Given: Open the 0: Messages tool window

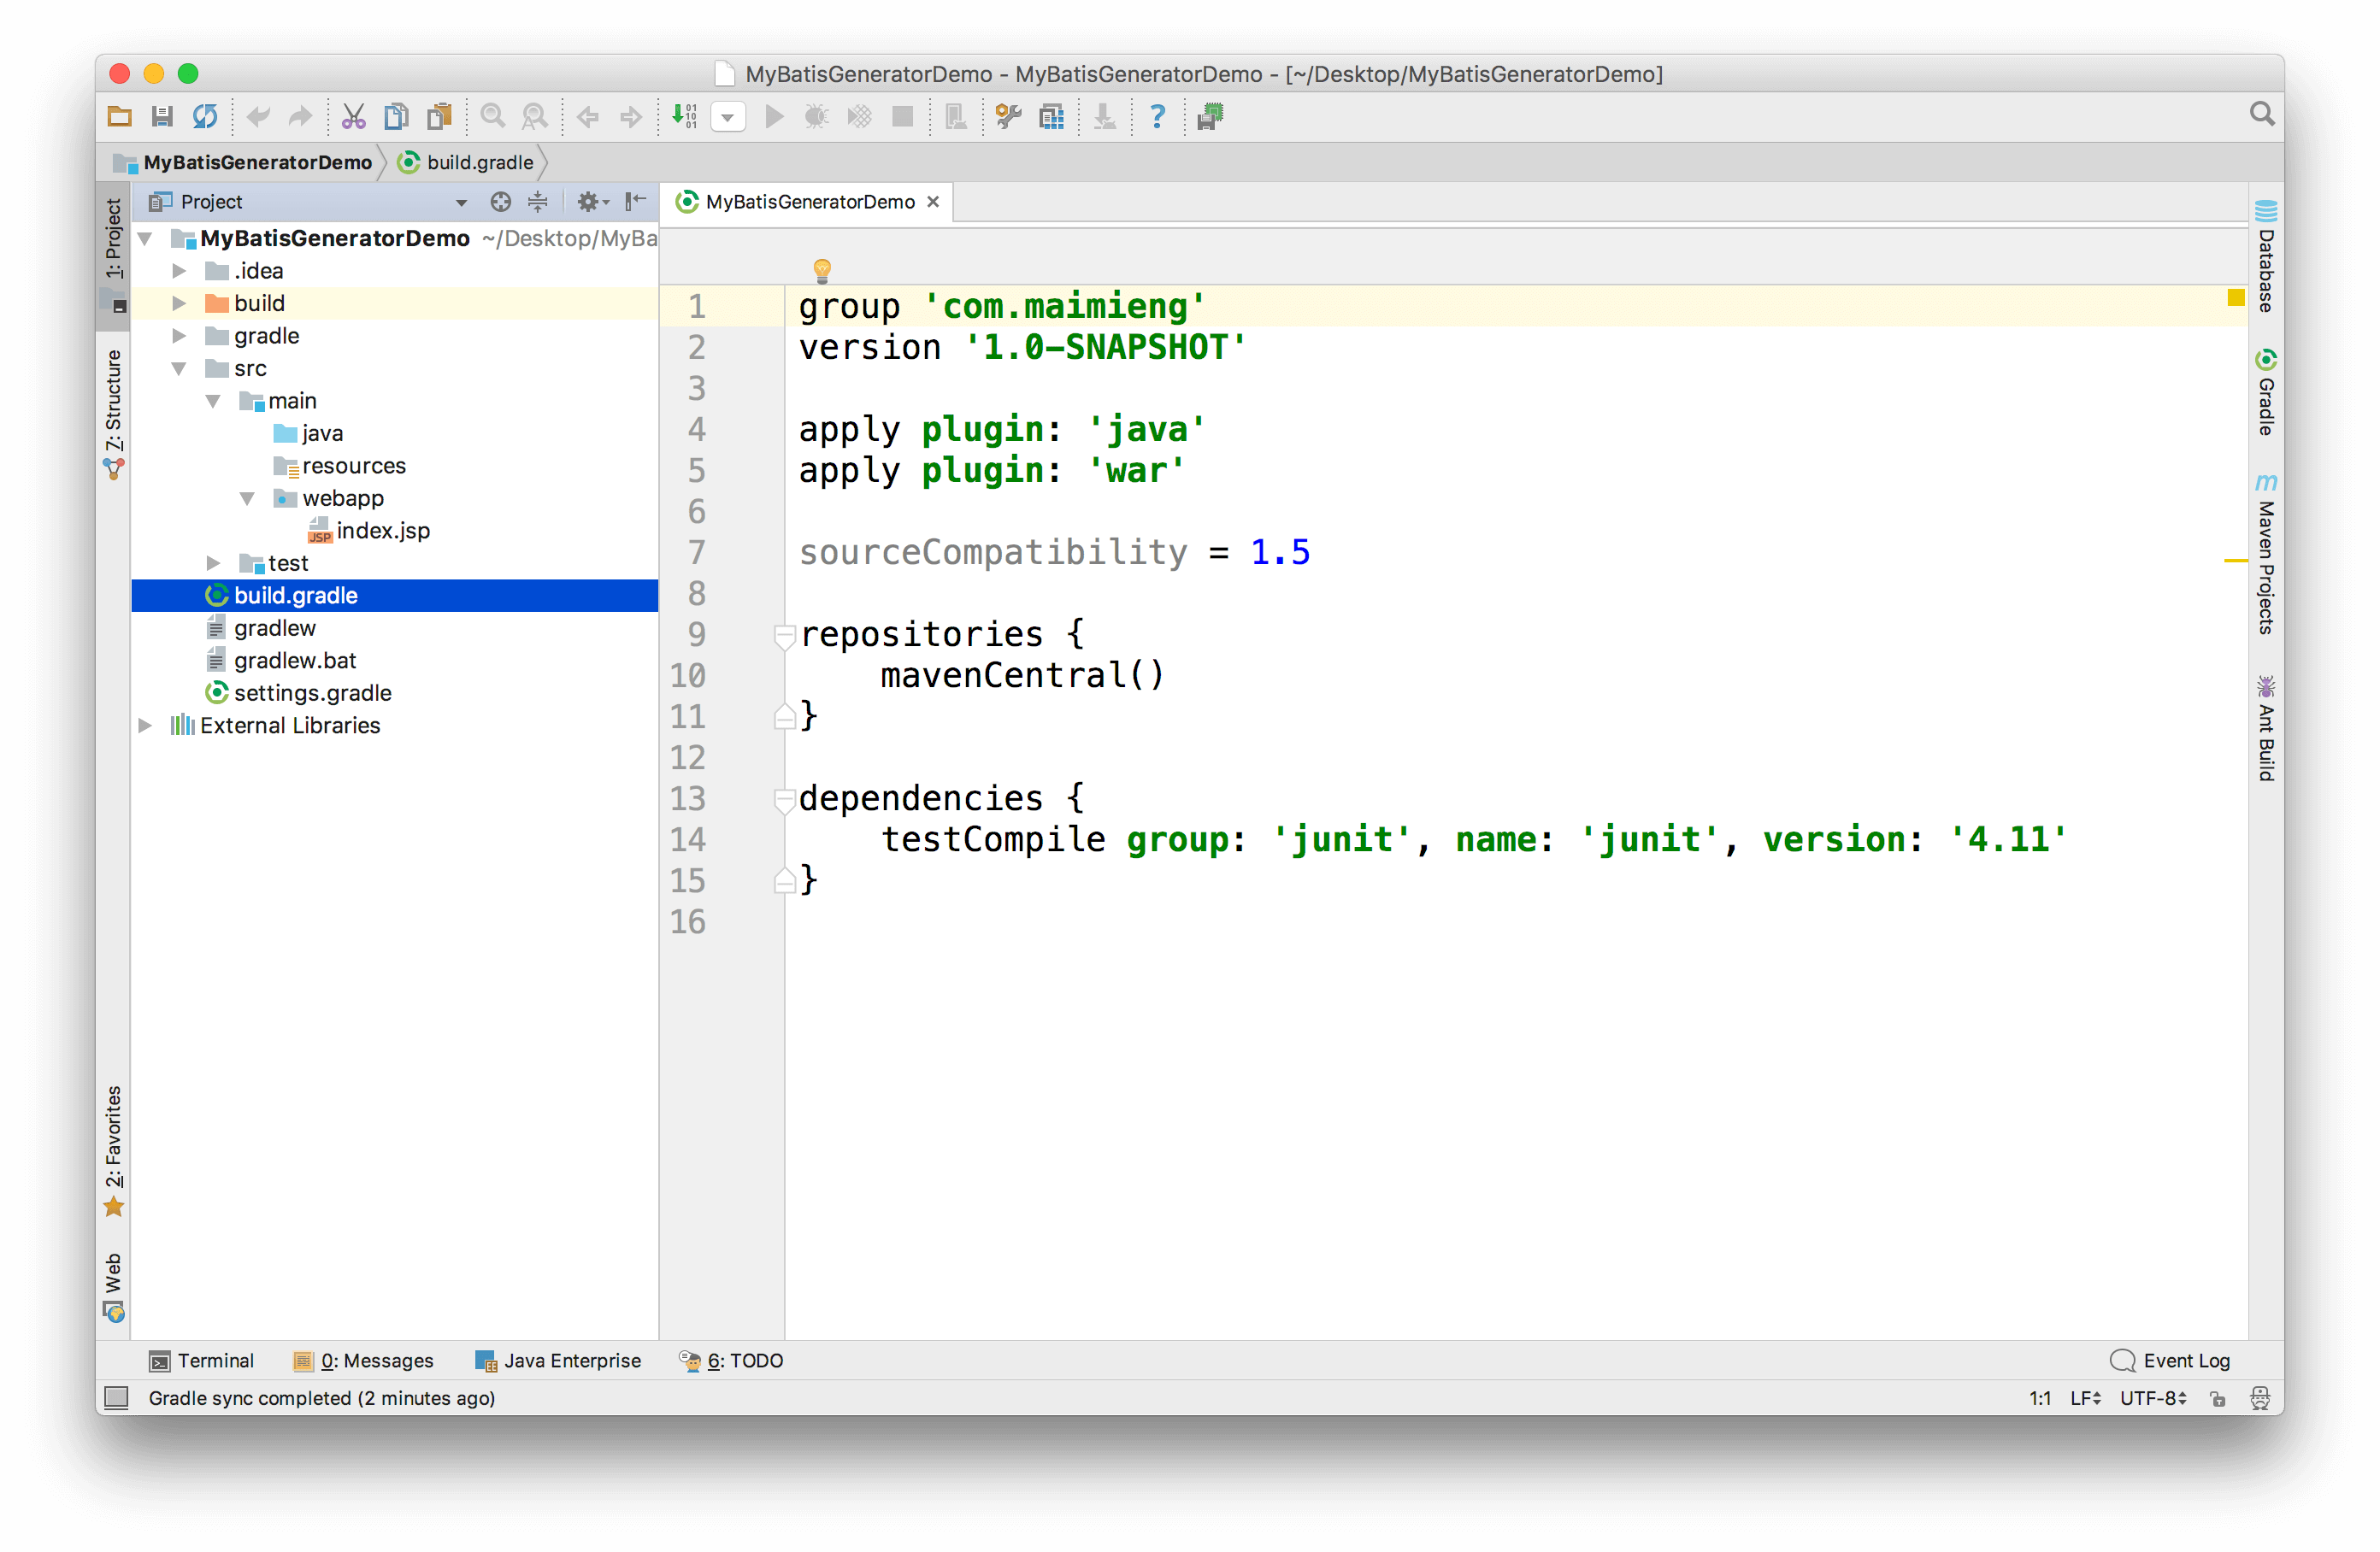Looking at the screenshot, I should [363, 1361].
